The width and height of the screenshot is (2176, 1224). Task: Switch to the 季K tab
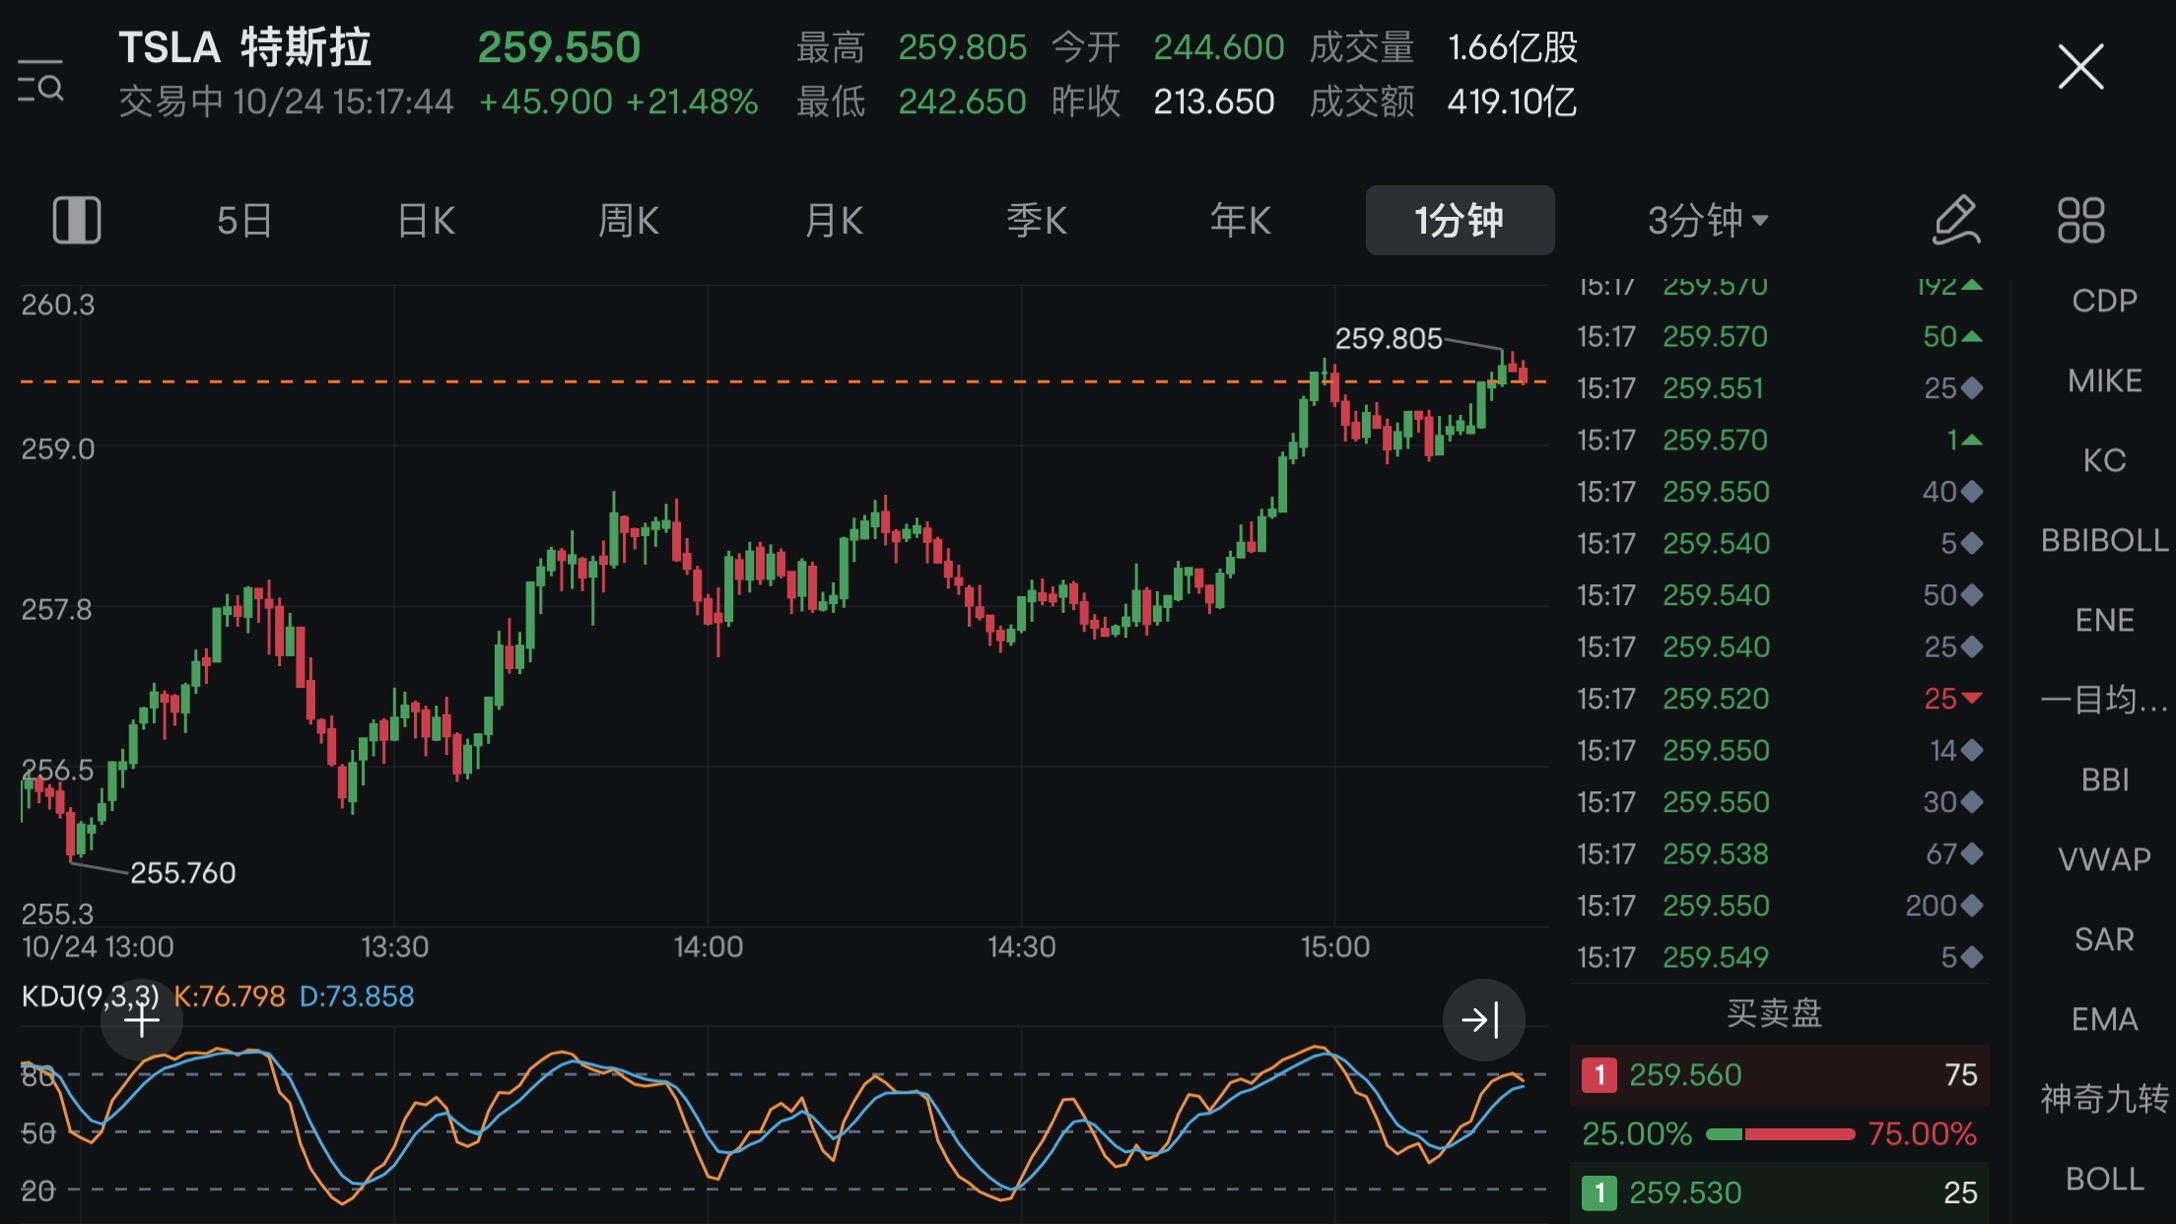[x=1037, y=220]
